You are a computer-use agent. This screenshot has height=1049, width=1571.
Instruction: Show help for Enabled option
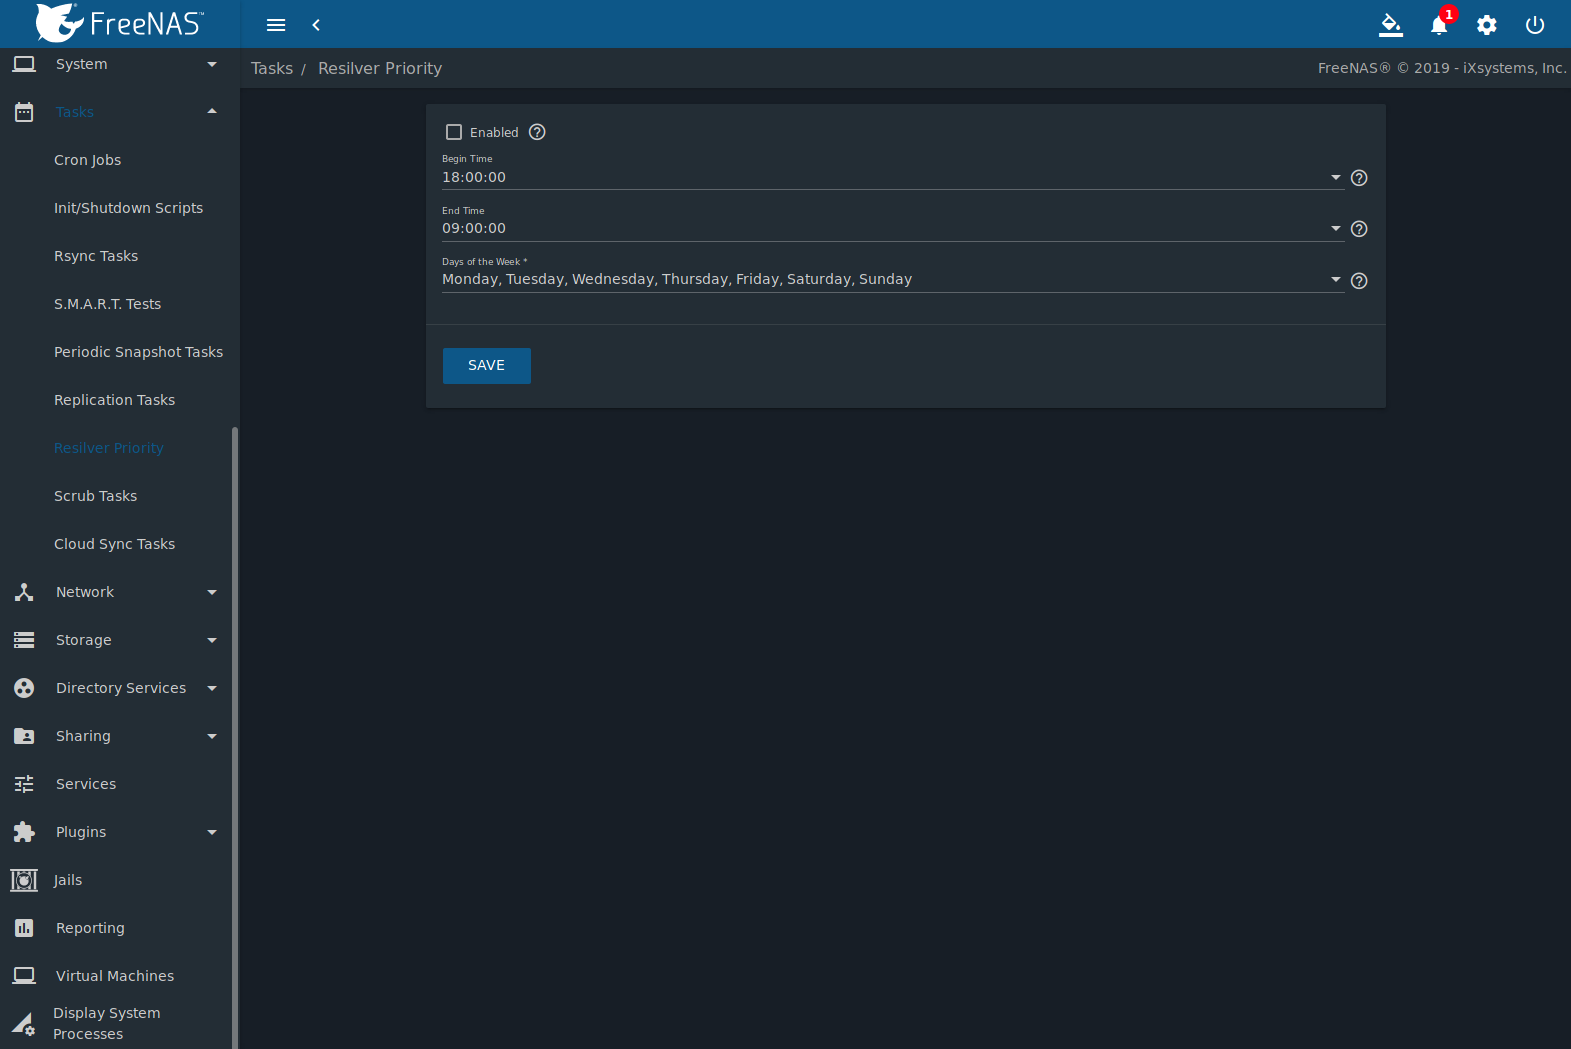[537, 132]
